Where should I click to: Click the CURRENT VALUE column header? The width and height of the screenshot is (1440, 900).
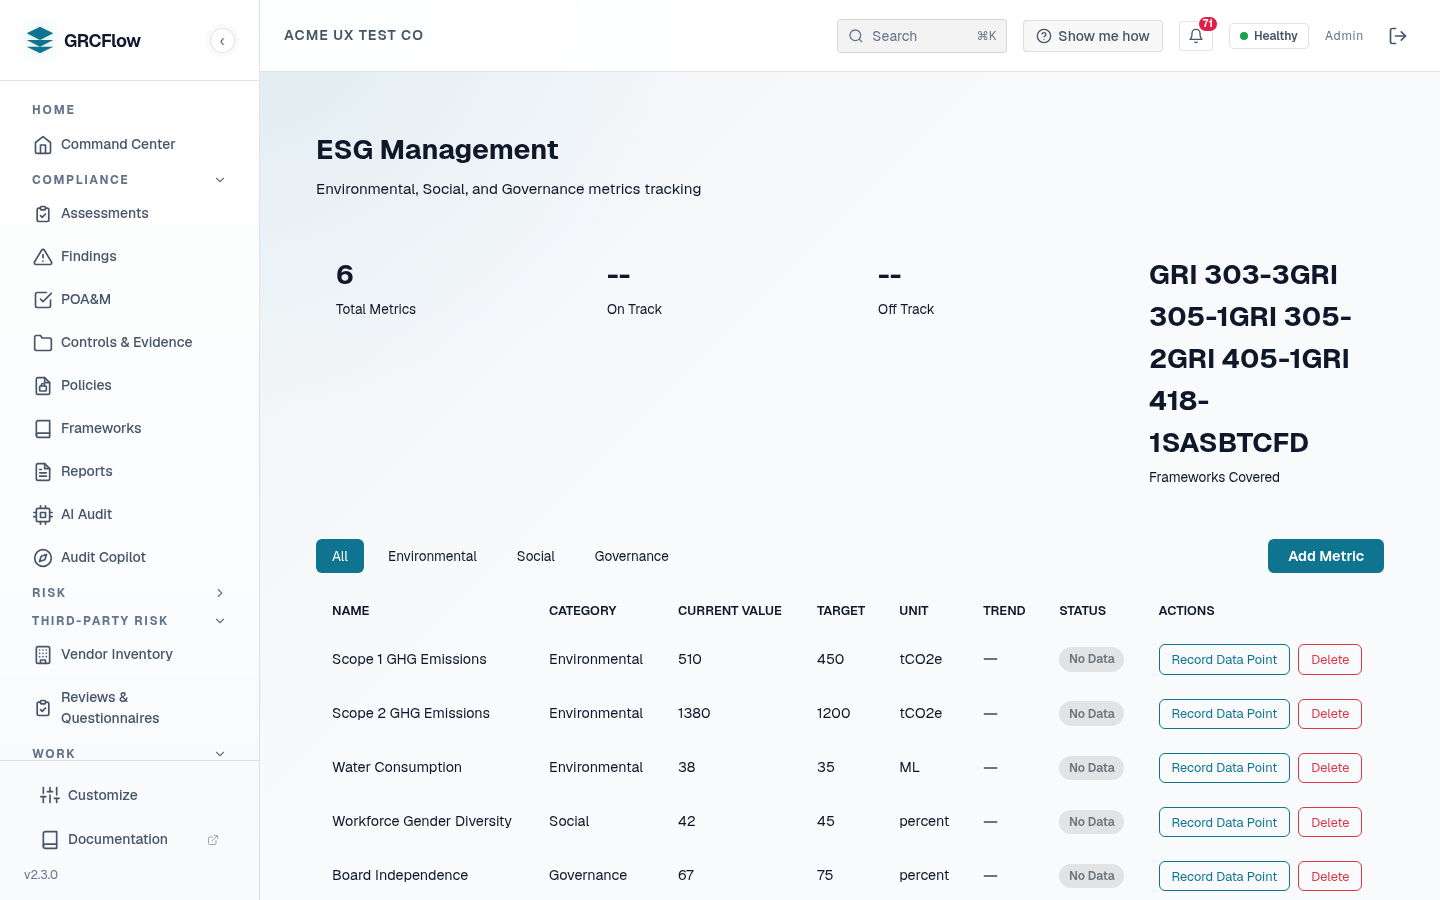pyautogui.click(x=730, y=611)
